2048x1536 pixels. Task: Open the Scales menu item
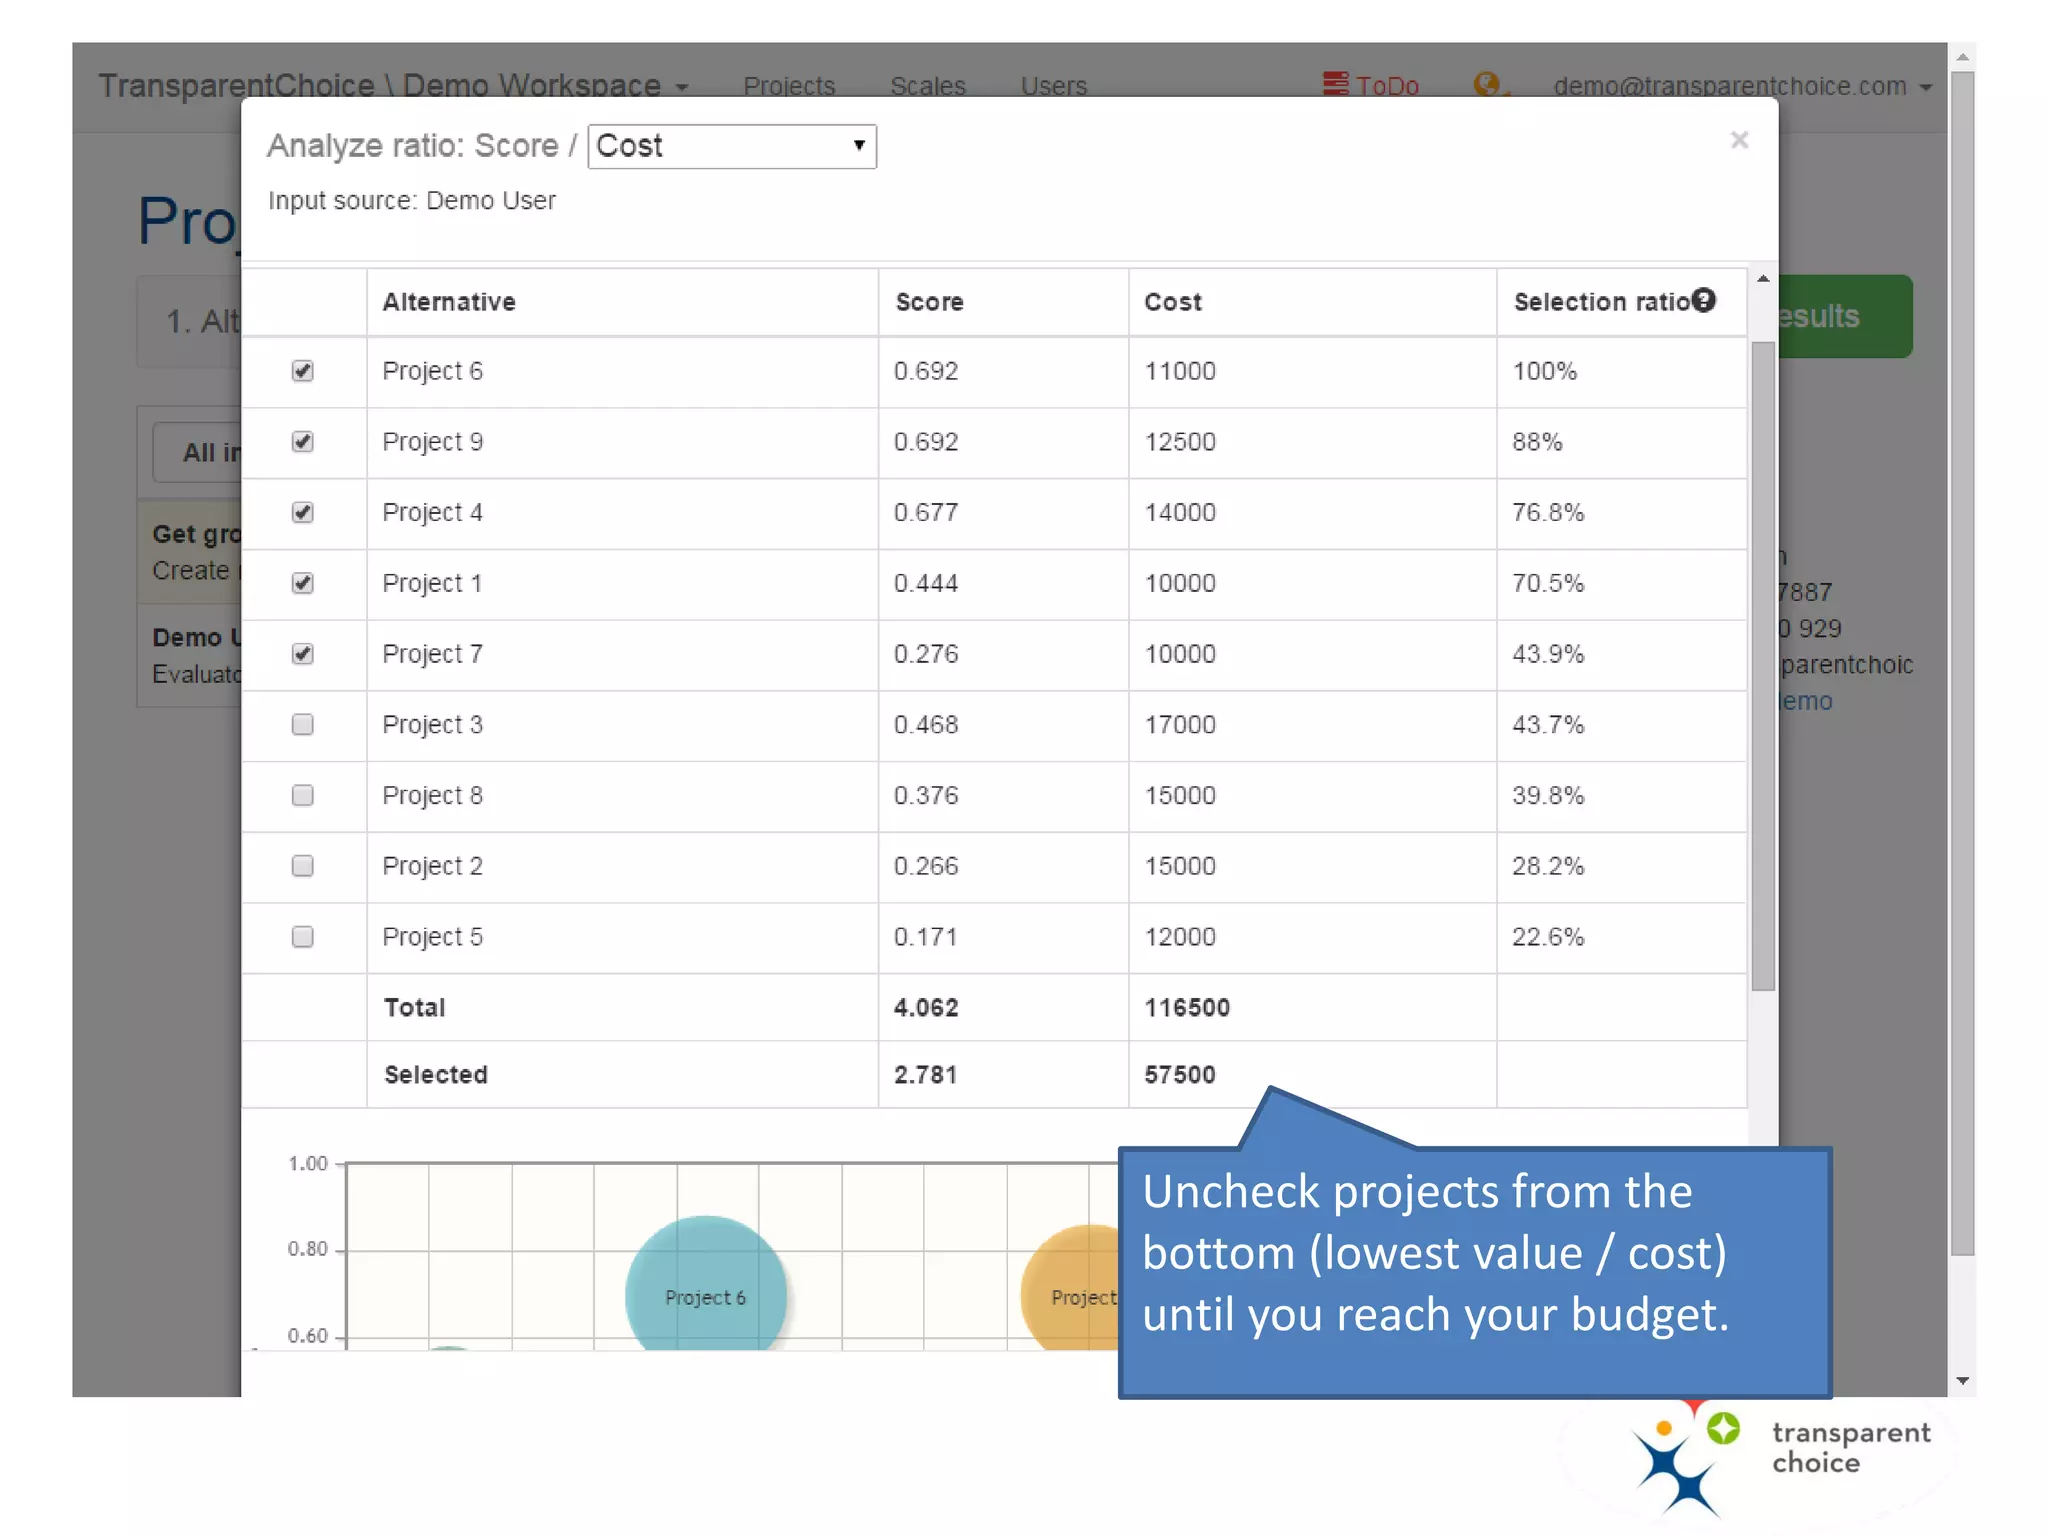928,86
